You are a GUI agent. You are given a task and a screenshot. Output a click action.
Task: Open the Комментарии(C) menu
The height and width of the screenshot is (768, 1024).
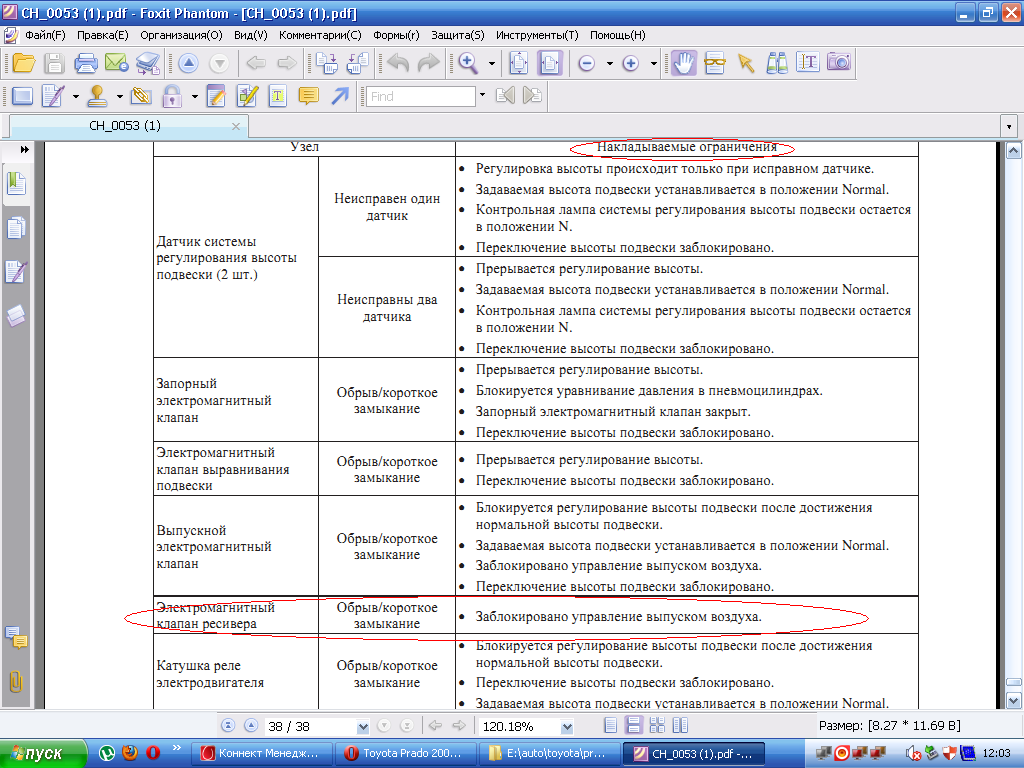320,35
